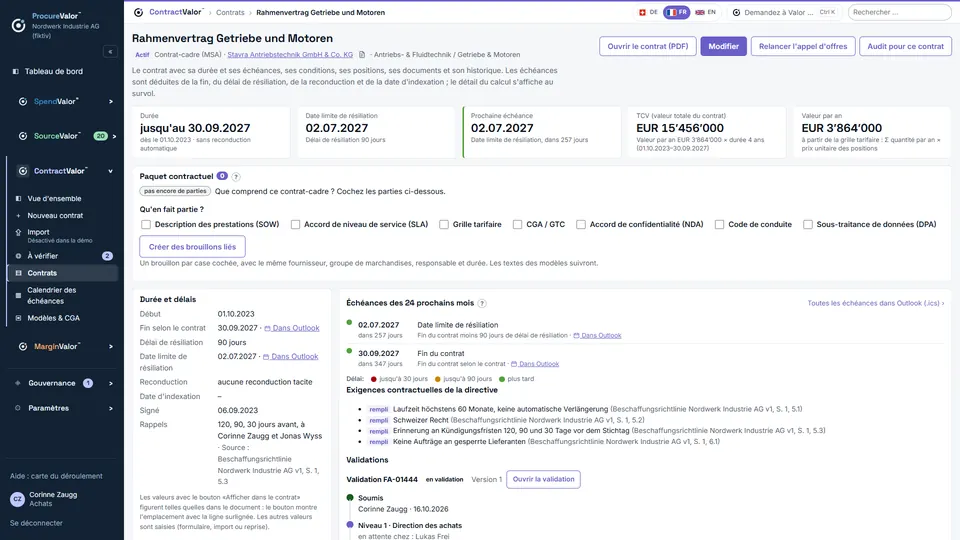Expand the Paramètres section chevron

coord(111,408)
